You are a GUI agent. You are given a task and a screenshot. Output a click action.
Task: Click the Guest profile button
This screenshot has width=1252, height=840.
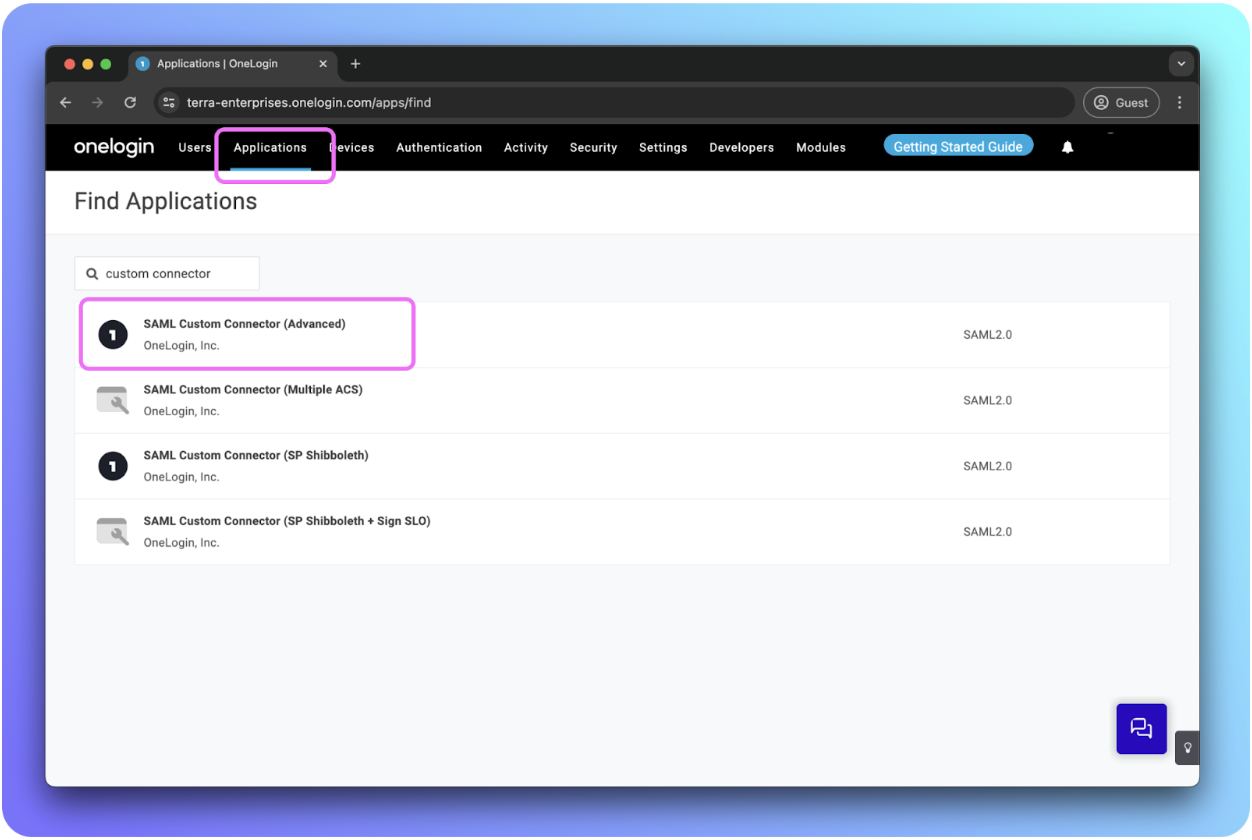coord(1121,102)
